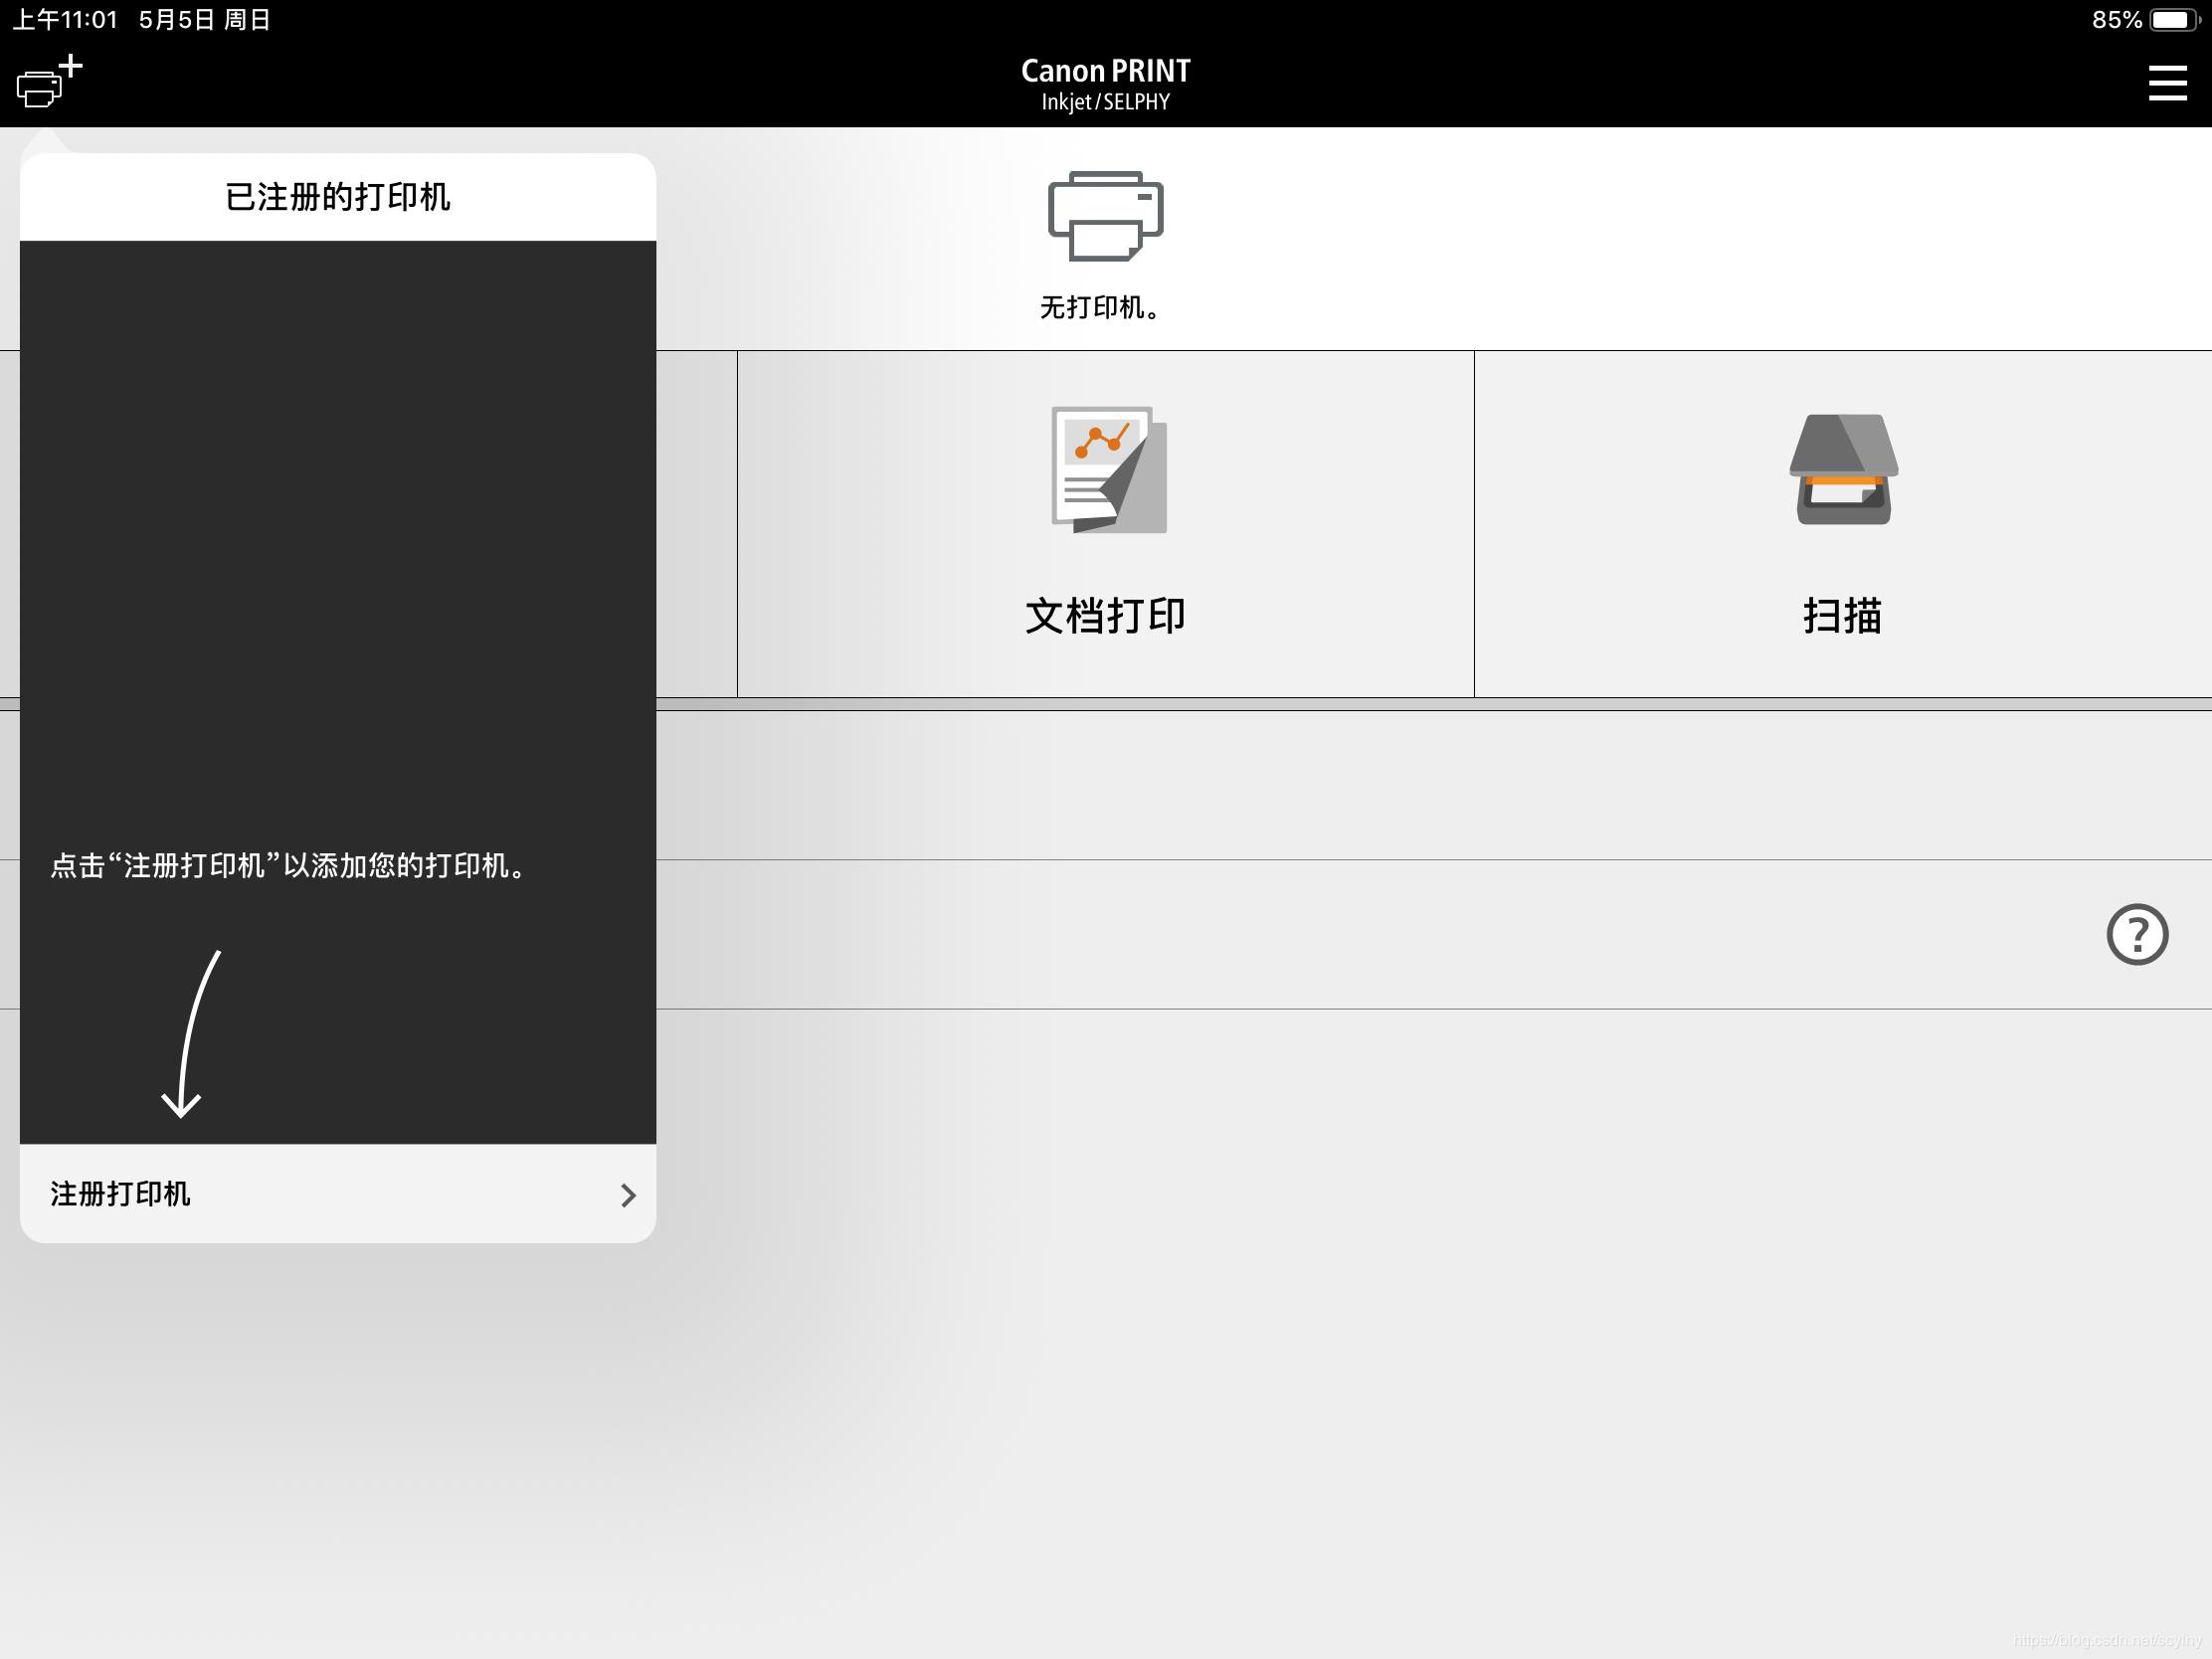Viewport: 2212px width, 1659px height.
Task: Tap the right arrow next to 注册打印机
Action: tap(628, 1195)
